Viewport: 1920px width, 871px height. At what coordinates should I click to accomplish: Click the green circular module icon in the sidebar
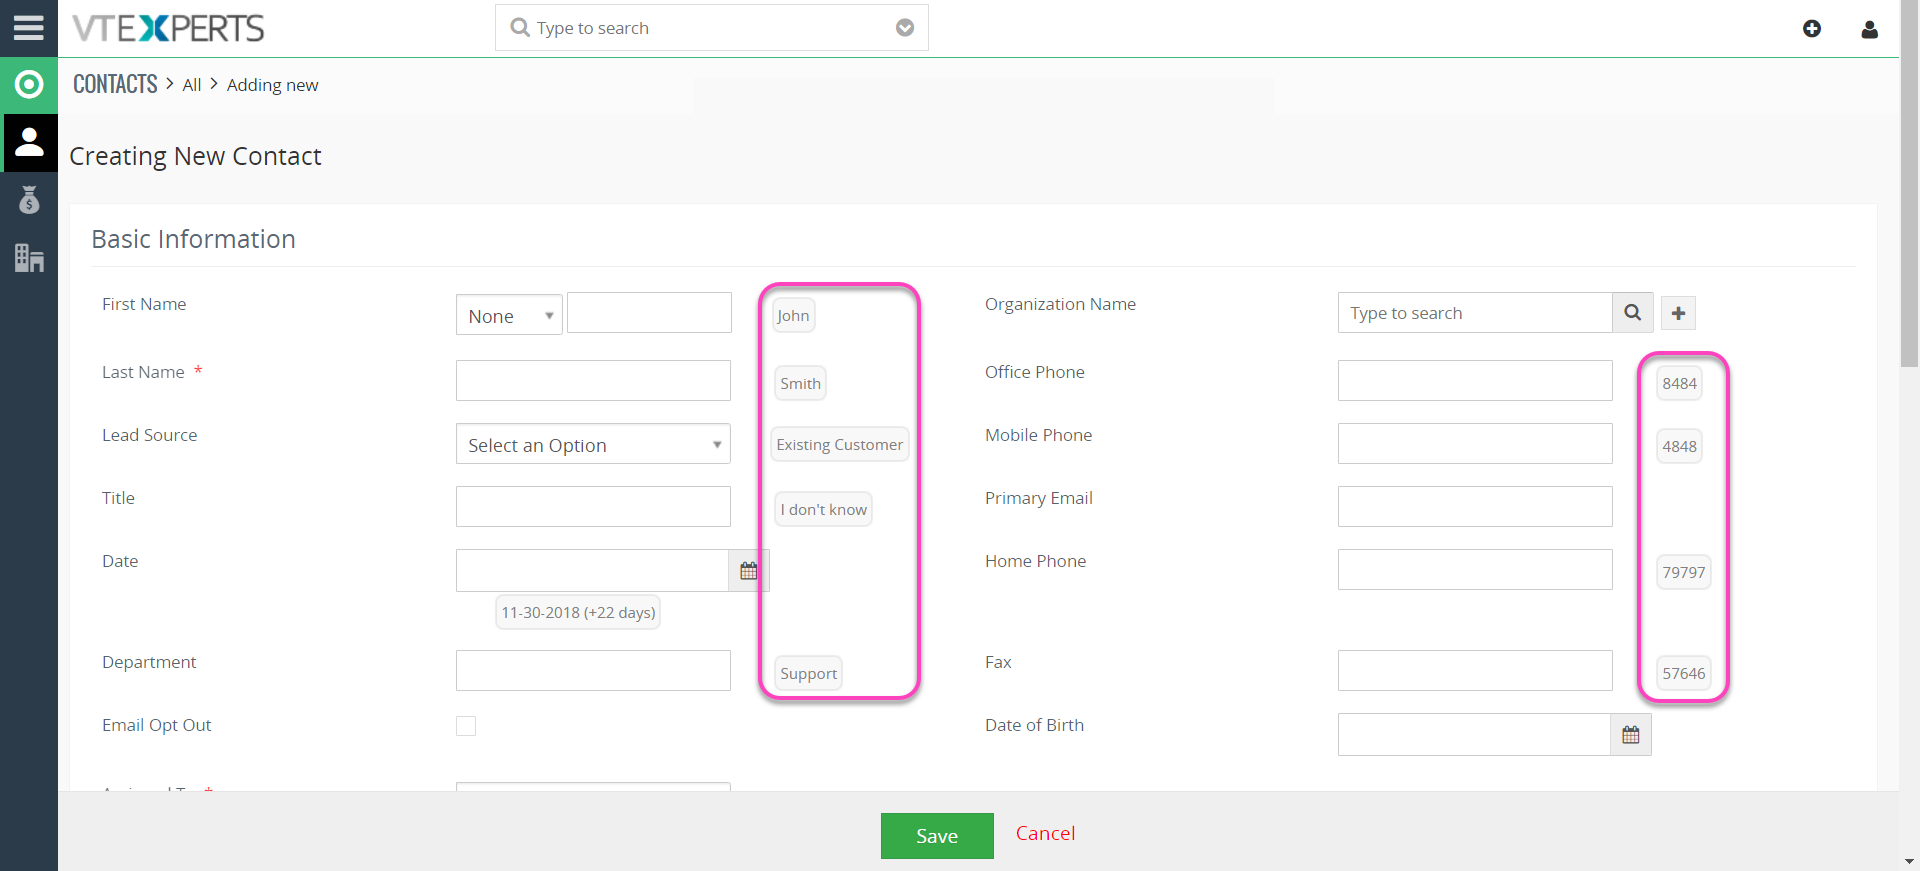pyautogui.click(x=29, y=85)
